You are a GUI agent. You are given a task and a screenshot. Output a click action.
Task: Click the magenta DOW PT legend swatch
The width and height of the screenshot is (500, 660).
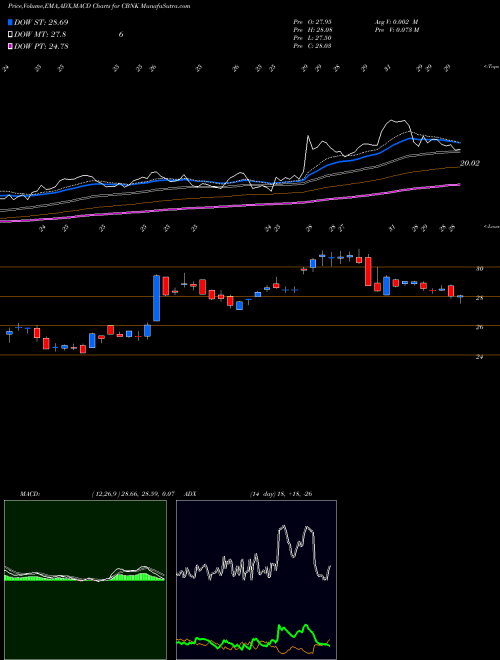(10, 46)
